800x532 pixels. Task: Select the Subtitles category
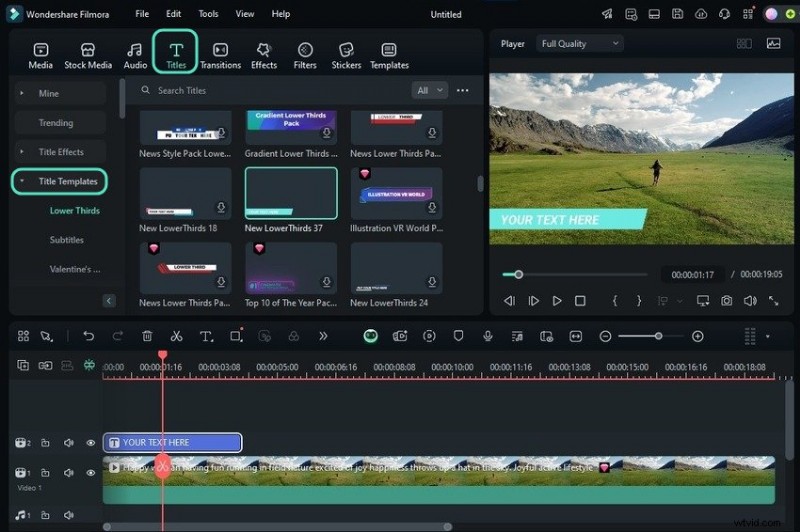tap(67, 240)
